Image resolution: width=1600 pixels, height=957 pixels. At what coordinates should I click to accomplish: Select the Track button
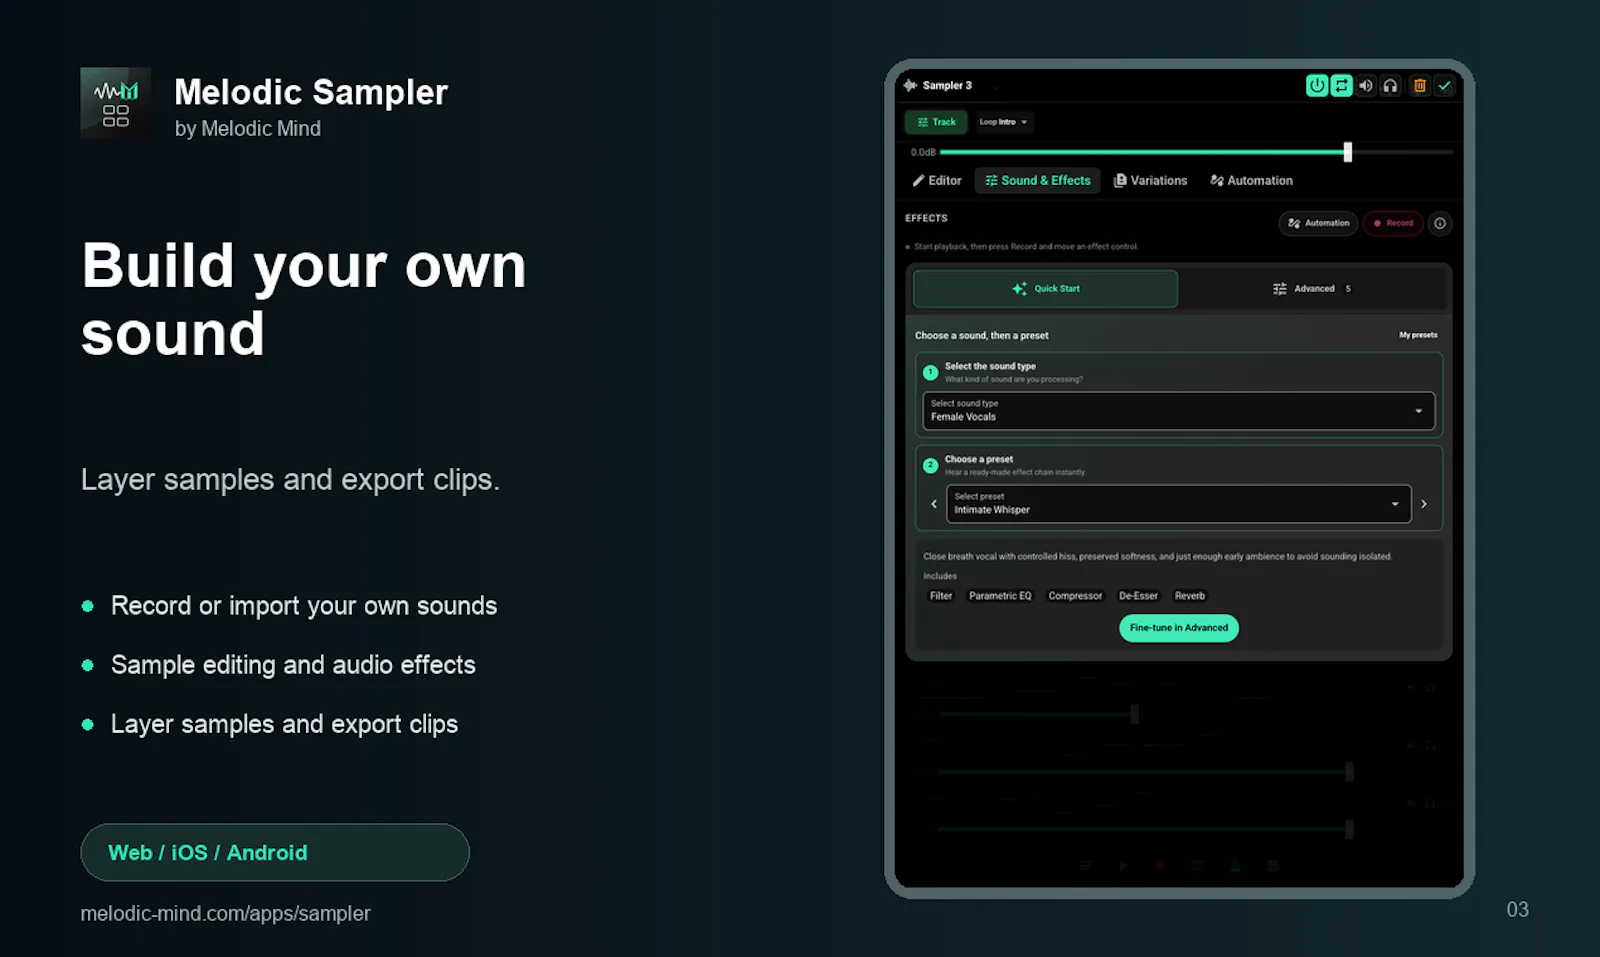point(936,122)
